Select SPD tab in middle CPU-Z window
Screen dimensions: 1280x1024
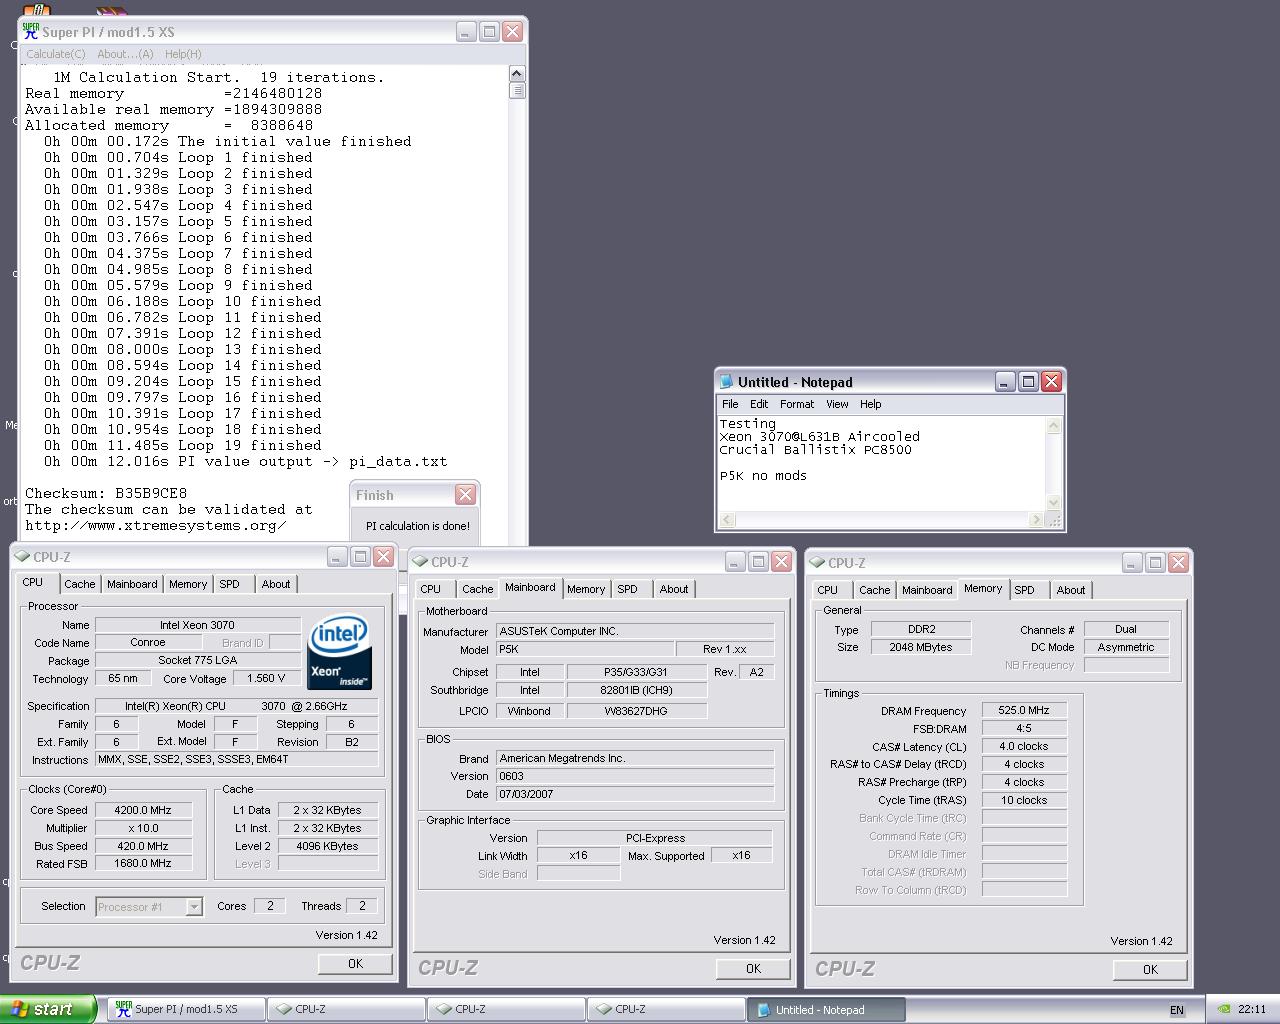pos(628,589)
